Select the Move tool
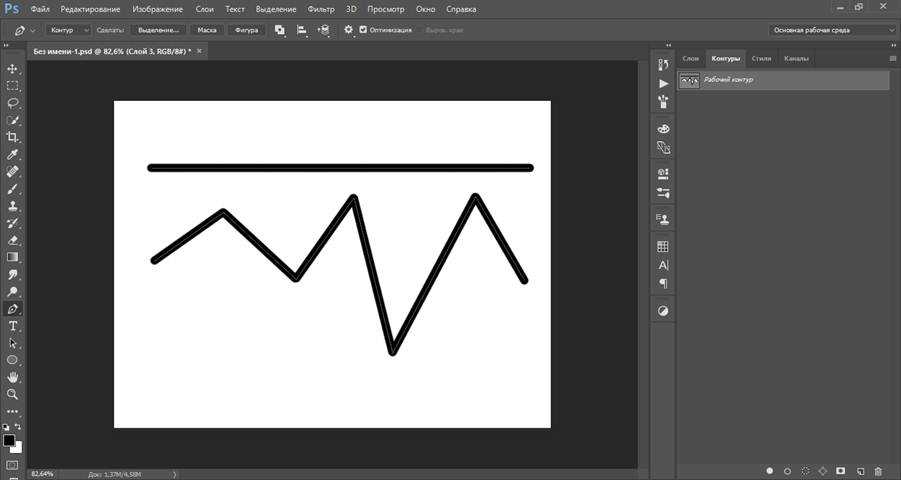Viewport: 901px width, 480px height. (13, 69)
